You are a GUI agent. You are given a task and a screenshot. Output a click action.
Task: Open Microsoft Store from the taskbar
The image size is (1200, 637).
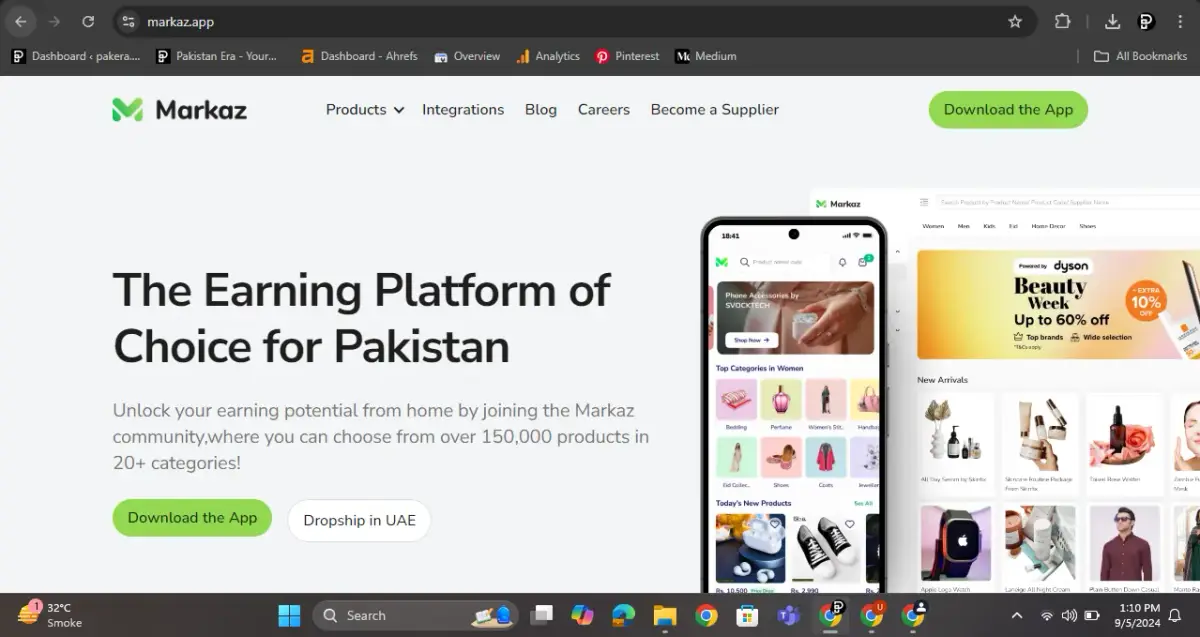click(x=747, y=615)
